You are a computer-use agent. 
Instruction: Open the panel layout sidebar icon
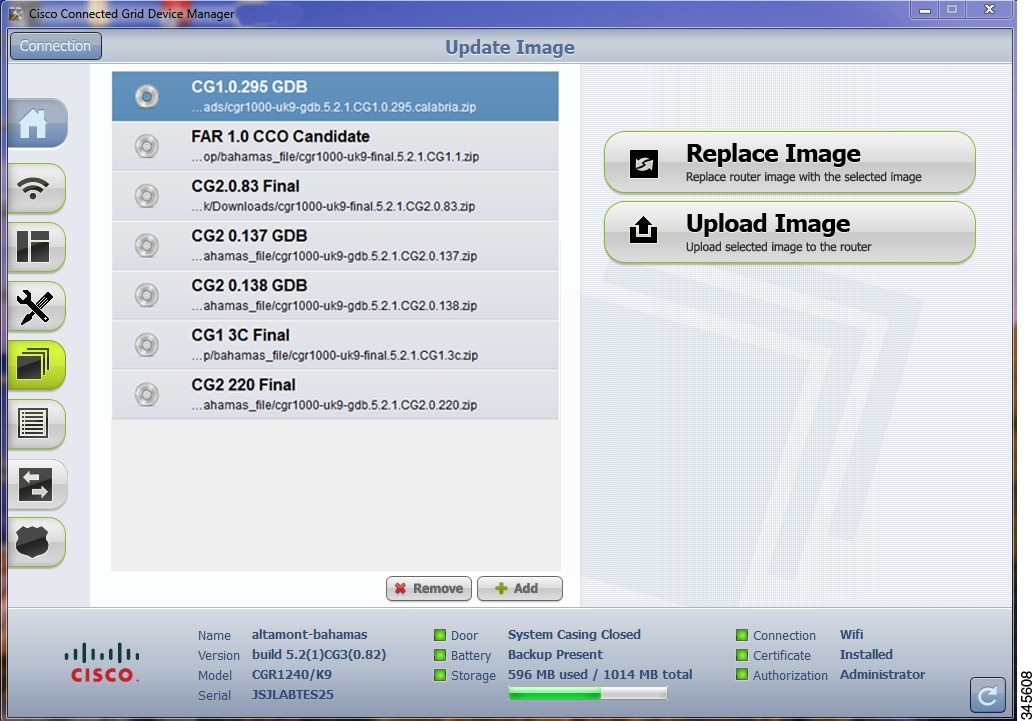pos(37,247)
